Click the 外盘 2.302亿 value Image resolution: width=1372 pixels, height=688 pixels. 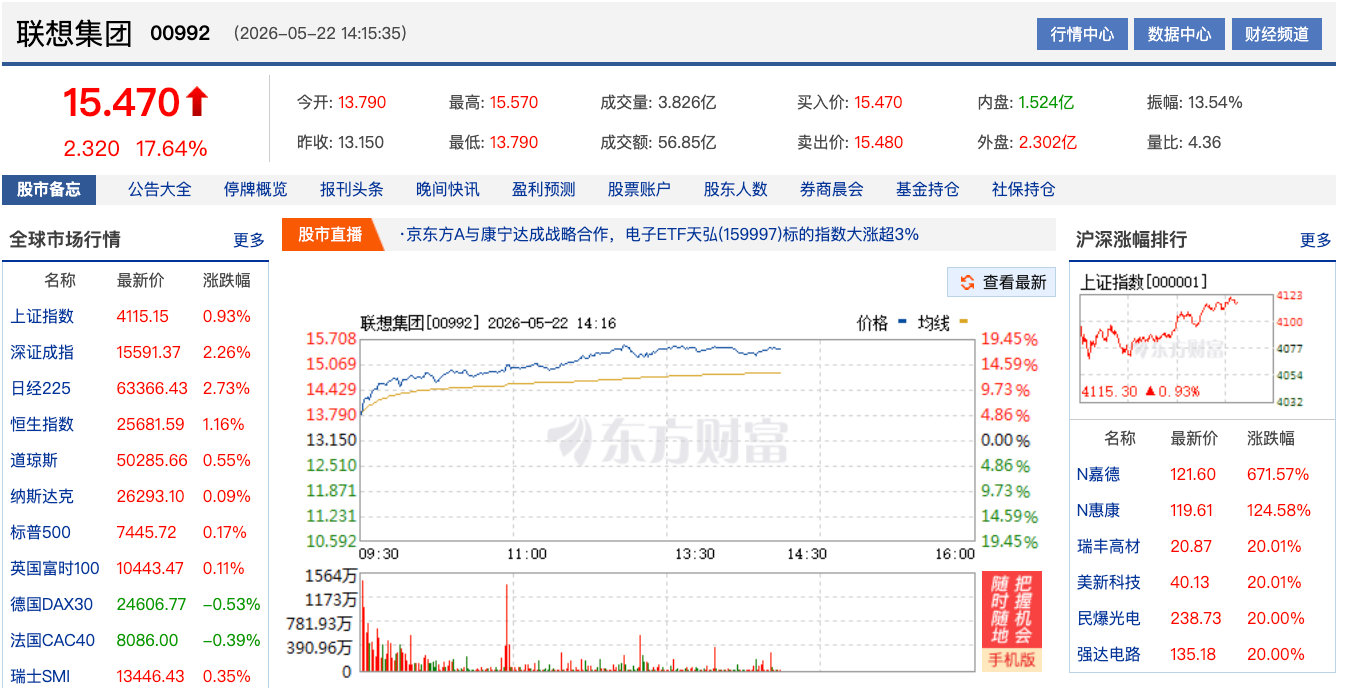tap(1048, 142)
